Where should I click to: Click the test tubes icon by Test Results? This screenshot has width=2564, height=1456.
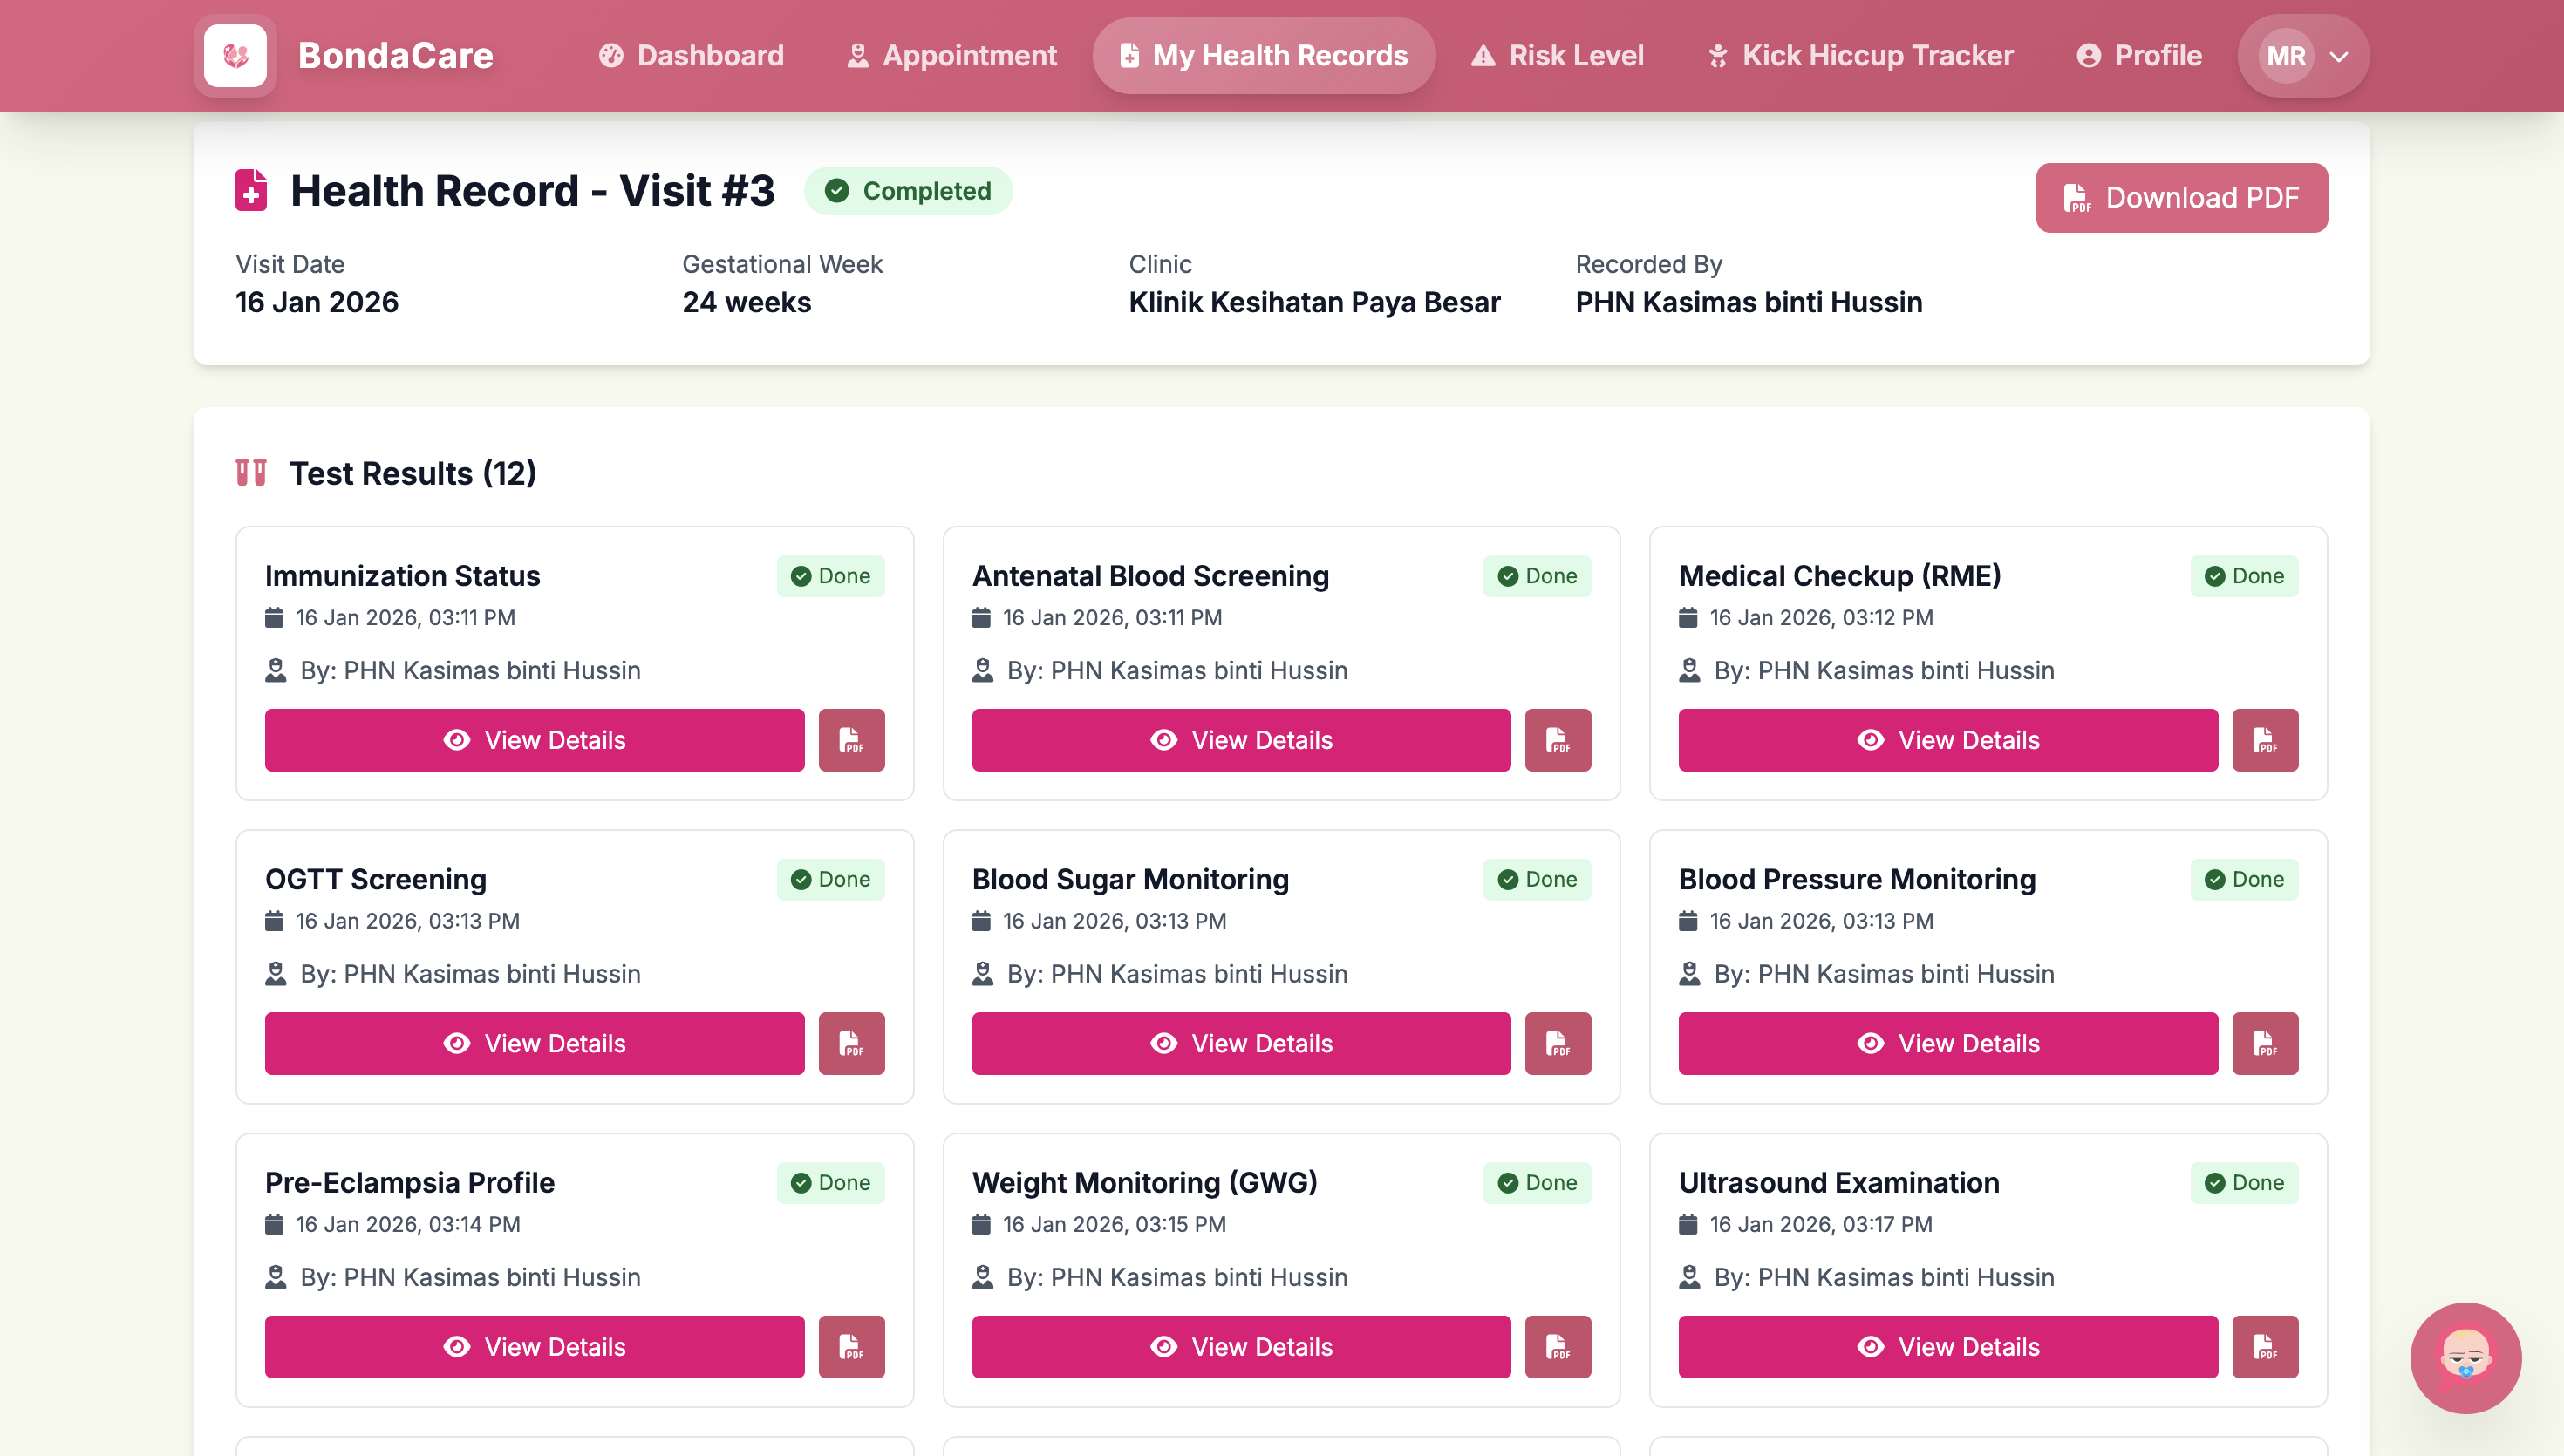pos(251,473)
